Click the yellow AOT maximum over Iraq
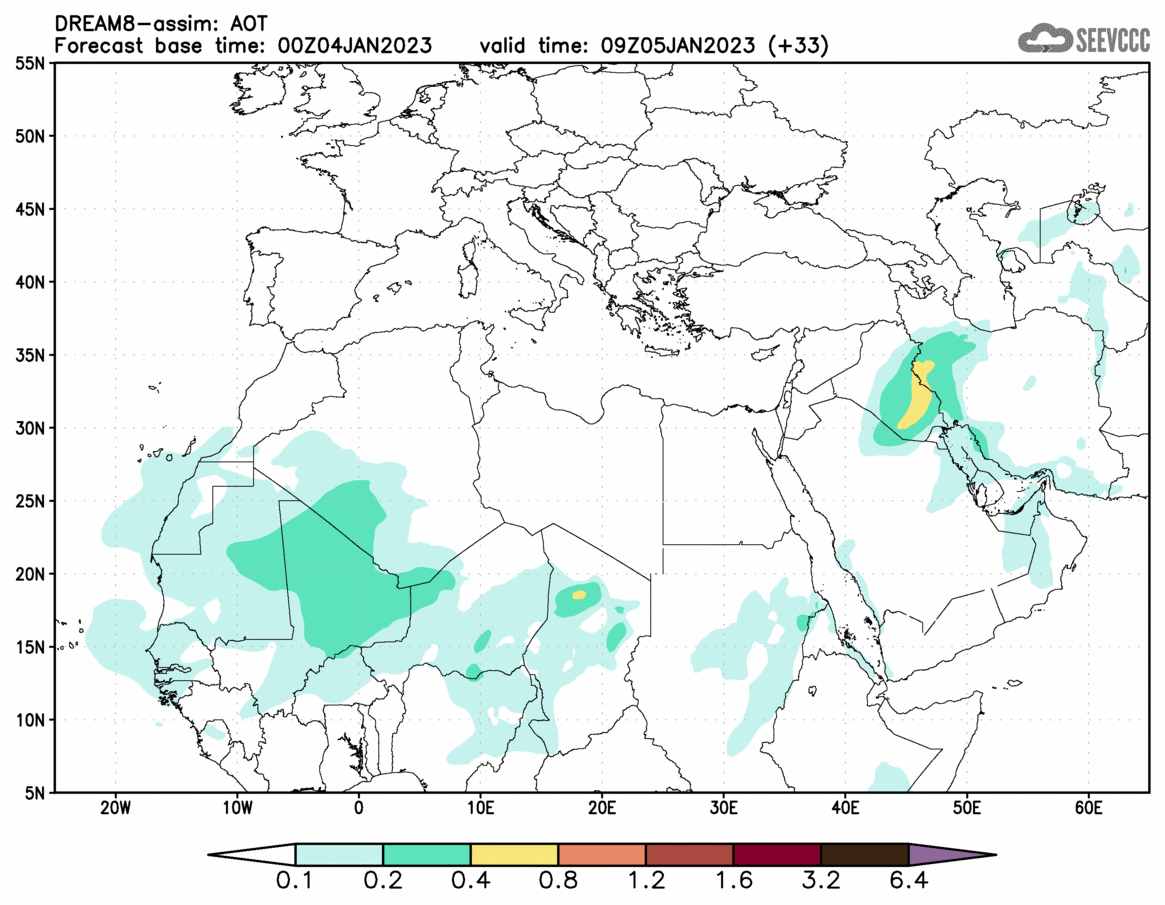This screenshot has height=905, width=1165. pyautogui.click(x=917, y=395)
